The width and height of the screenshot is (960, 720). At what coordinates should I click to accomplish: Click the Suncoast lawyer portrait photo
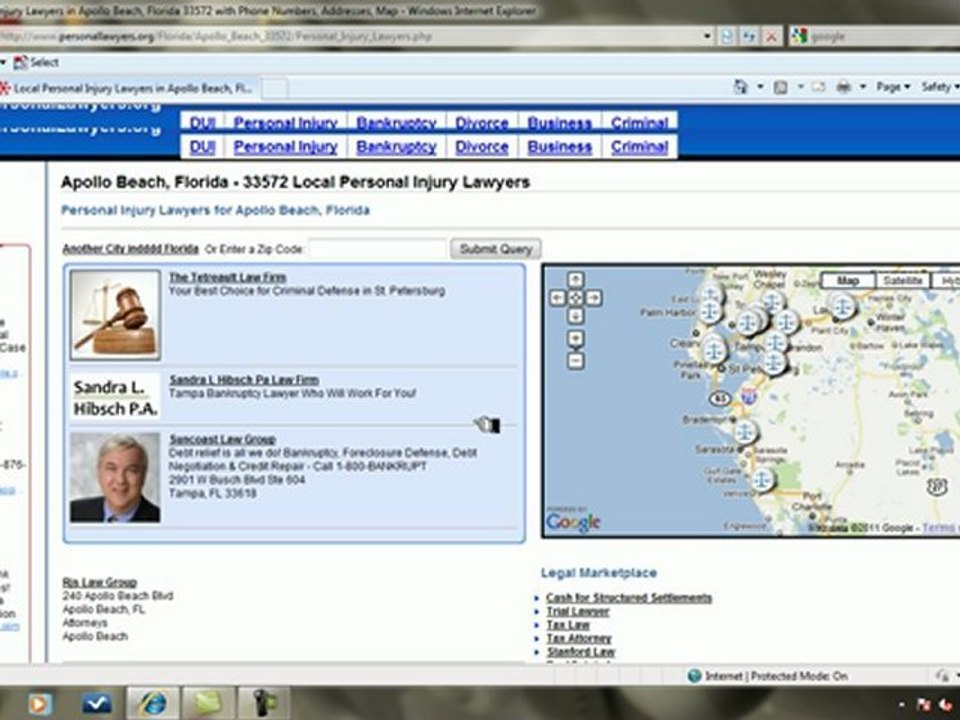(115, 477)
